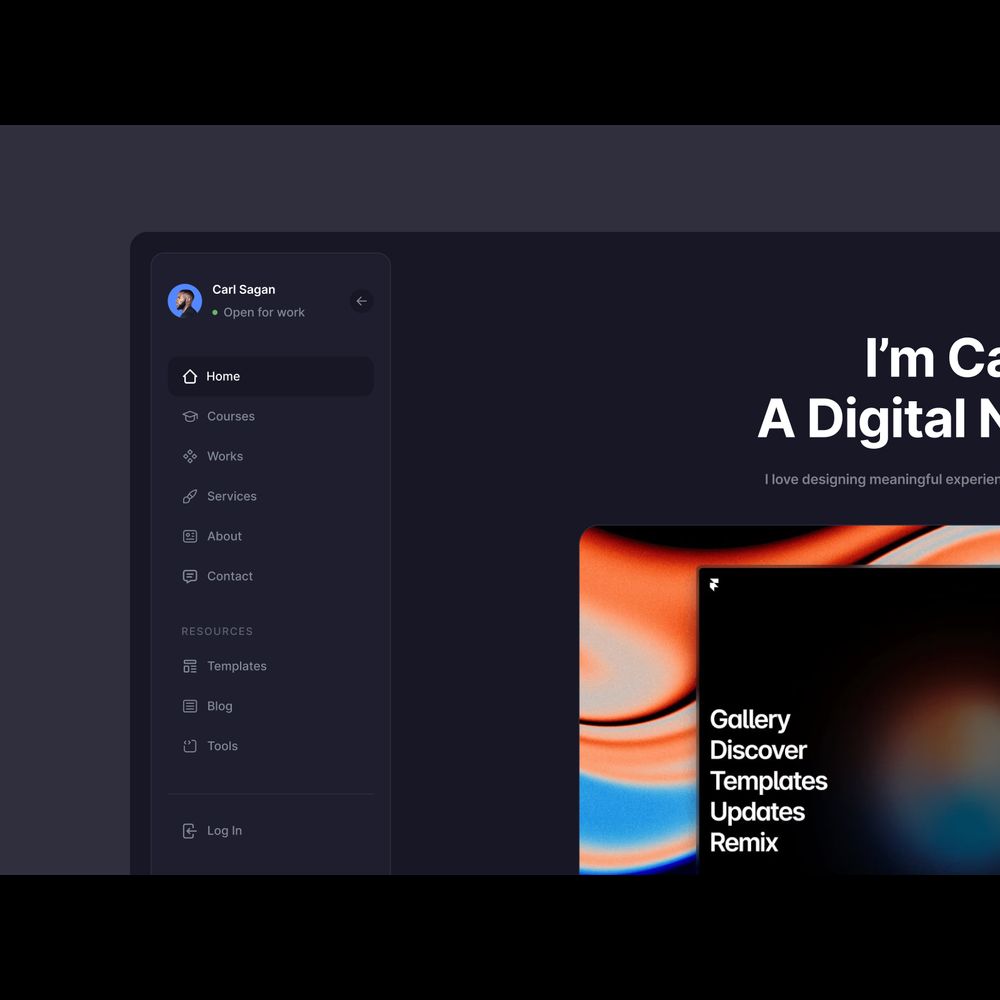Click the ID card icon beside About

[190, 536]
